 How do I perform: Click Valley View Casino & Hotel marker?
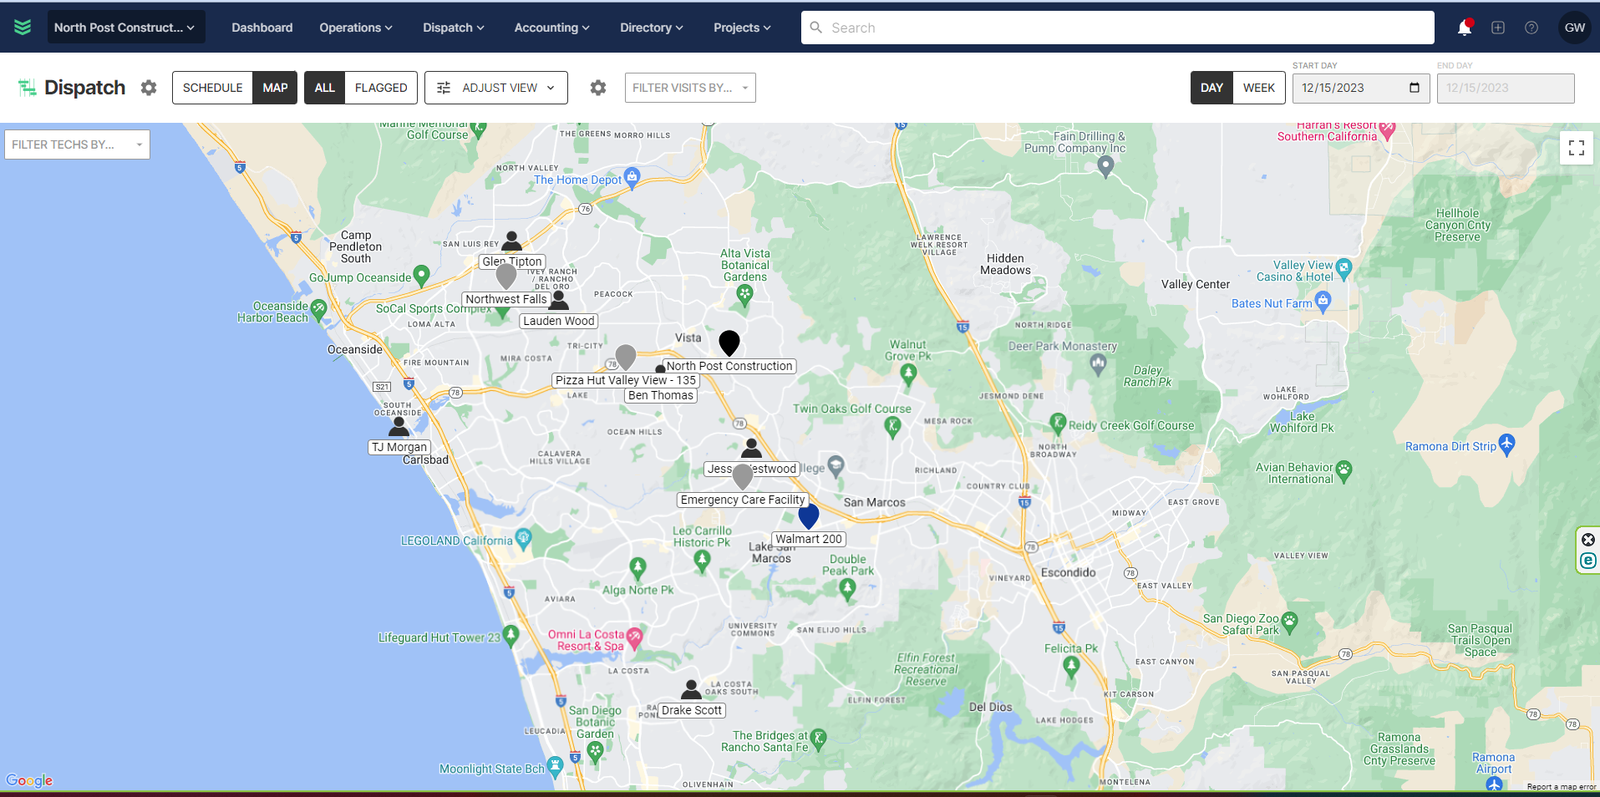tap(1344, 267)
